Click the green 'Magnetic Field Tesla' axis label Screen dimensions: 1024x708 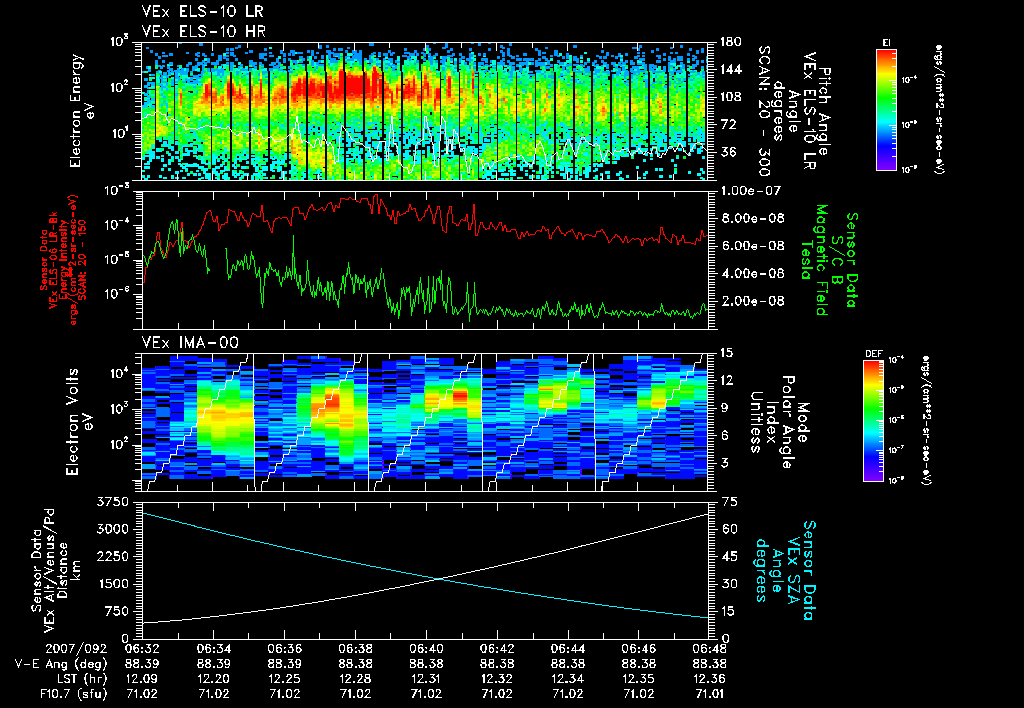coord(813,260)
